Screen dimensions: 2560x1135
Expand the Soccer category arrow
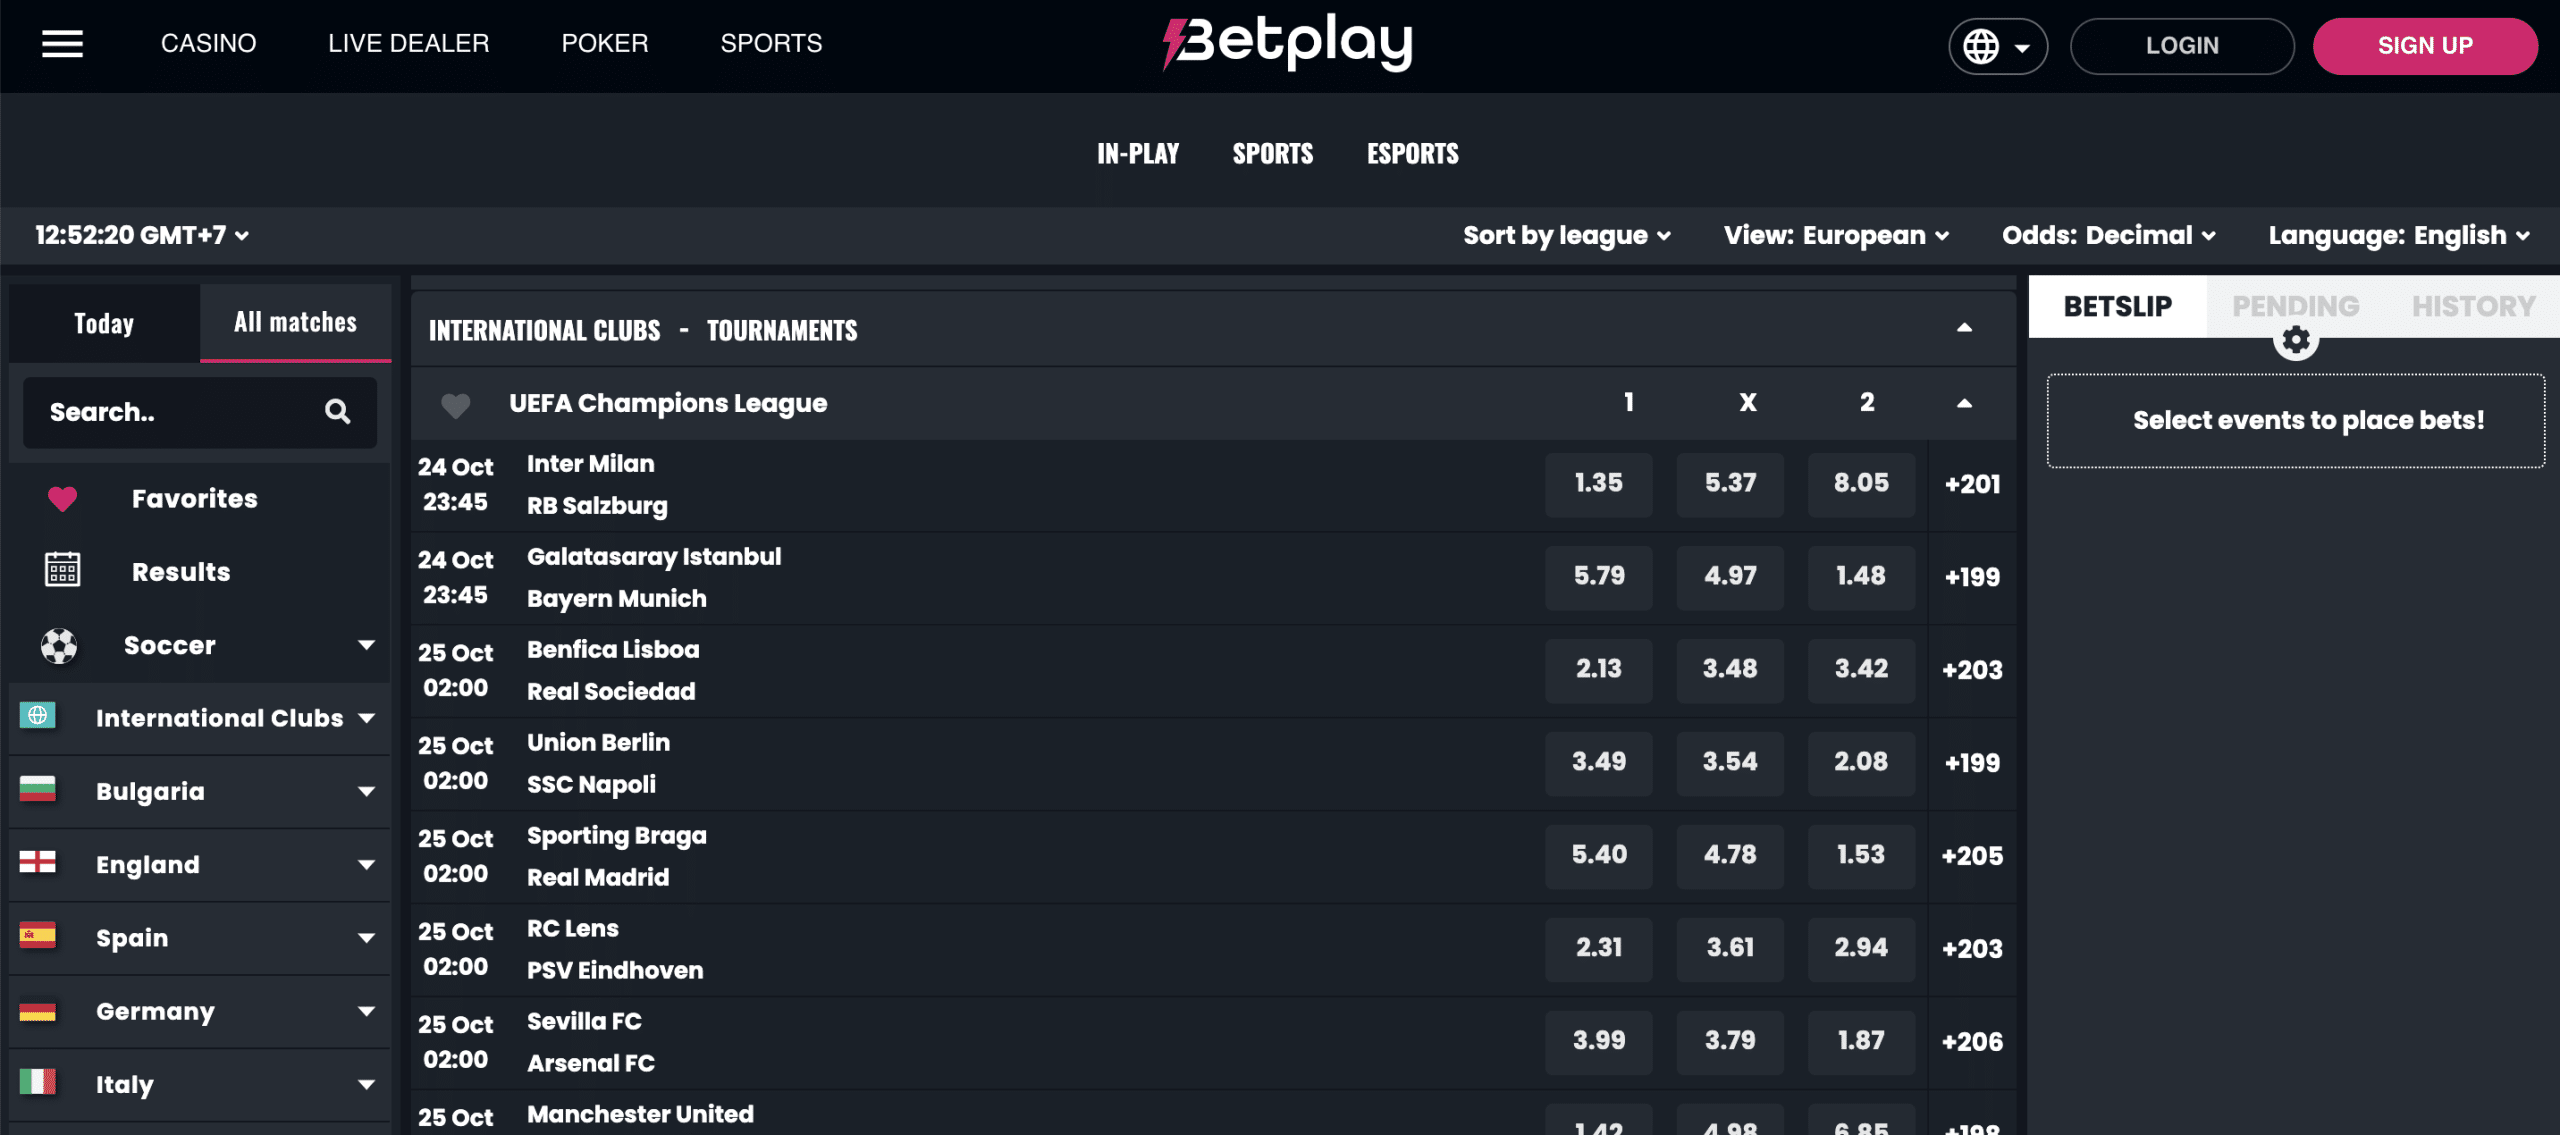(367, 645)
